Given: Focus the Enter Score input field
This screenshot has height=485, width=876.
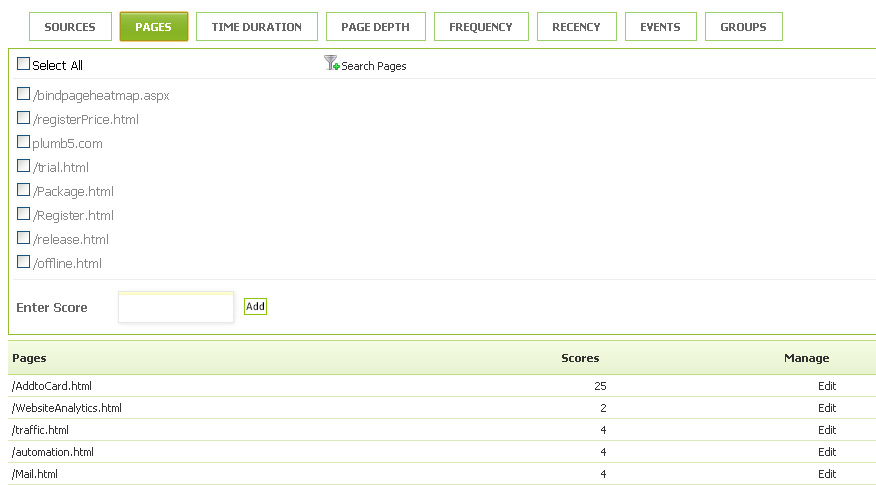Looking at the screenshot, I should coord(176,307).
